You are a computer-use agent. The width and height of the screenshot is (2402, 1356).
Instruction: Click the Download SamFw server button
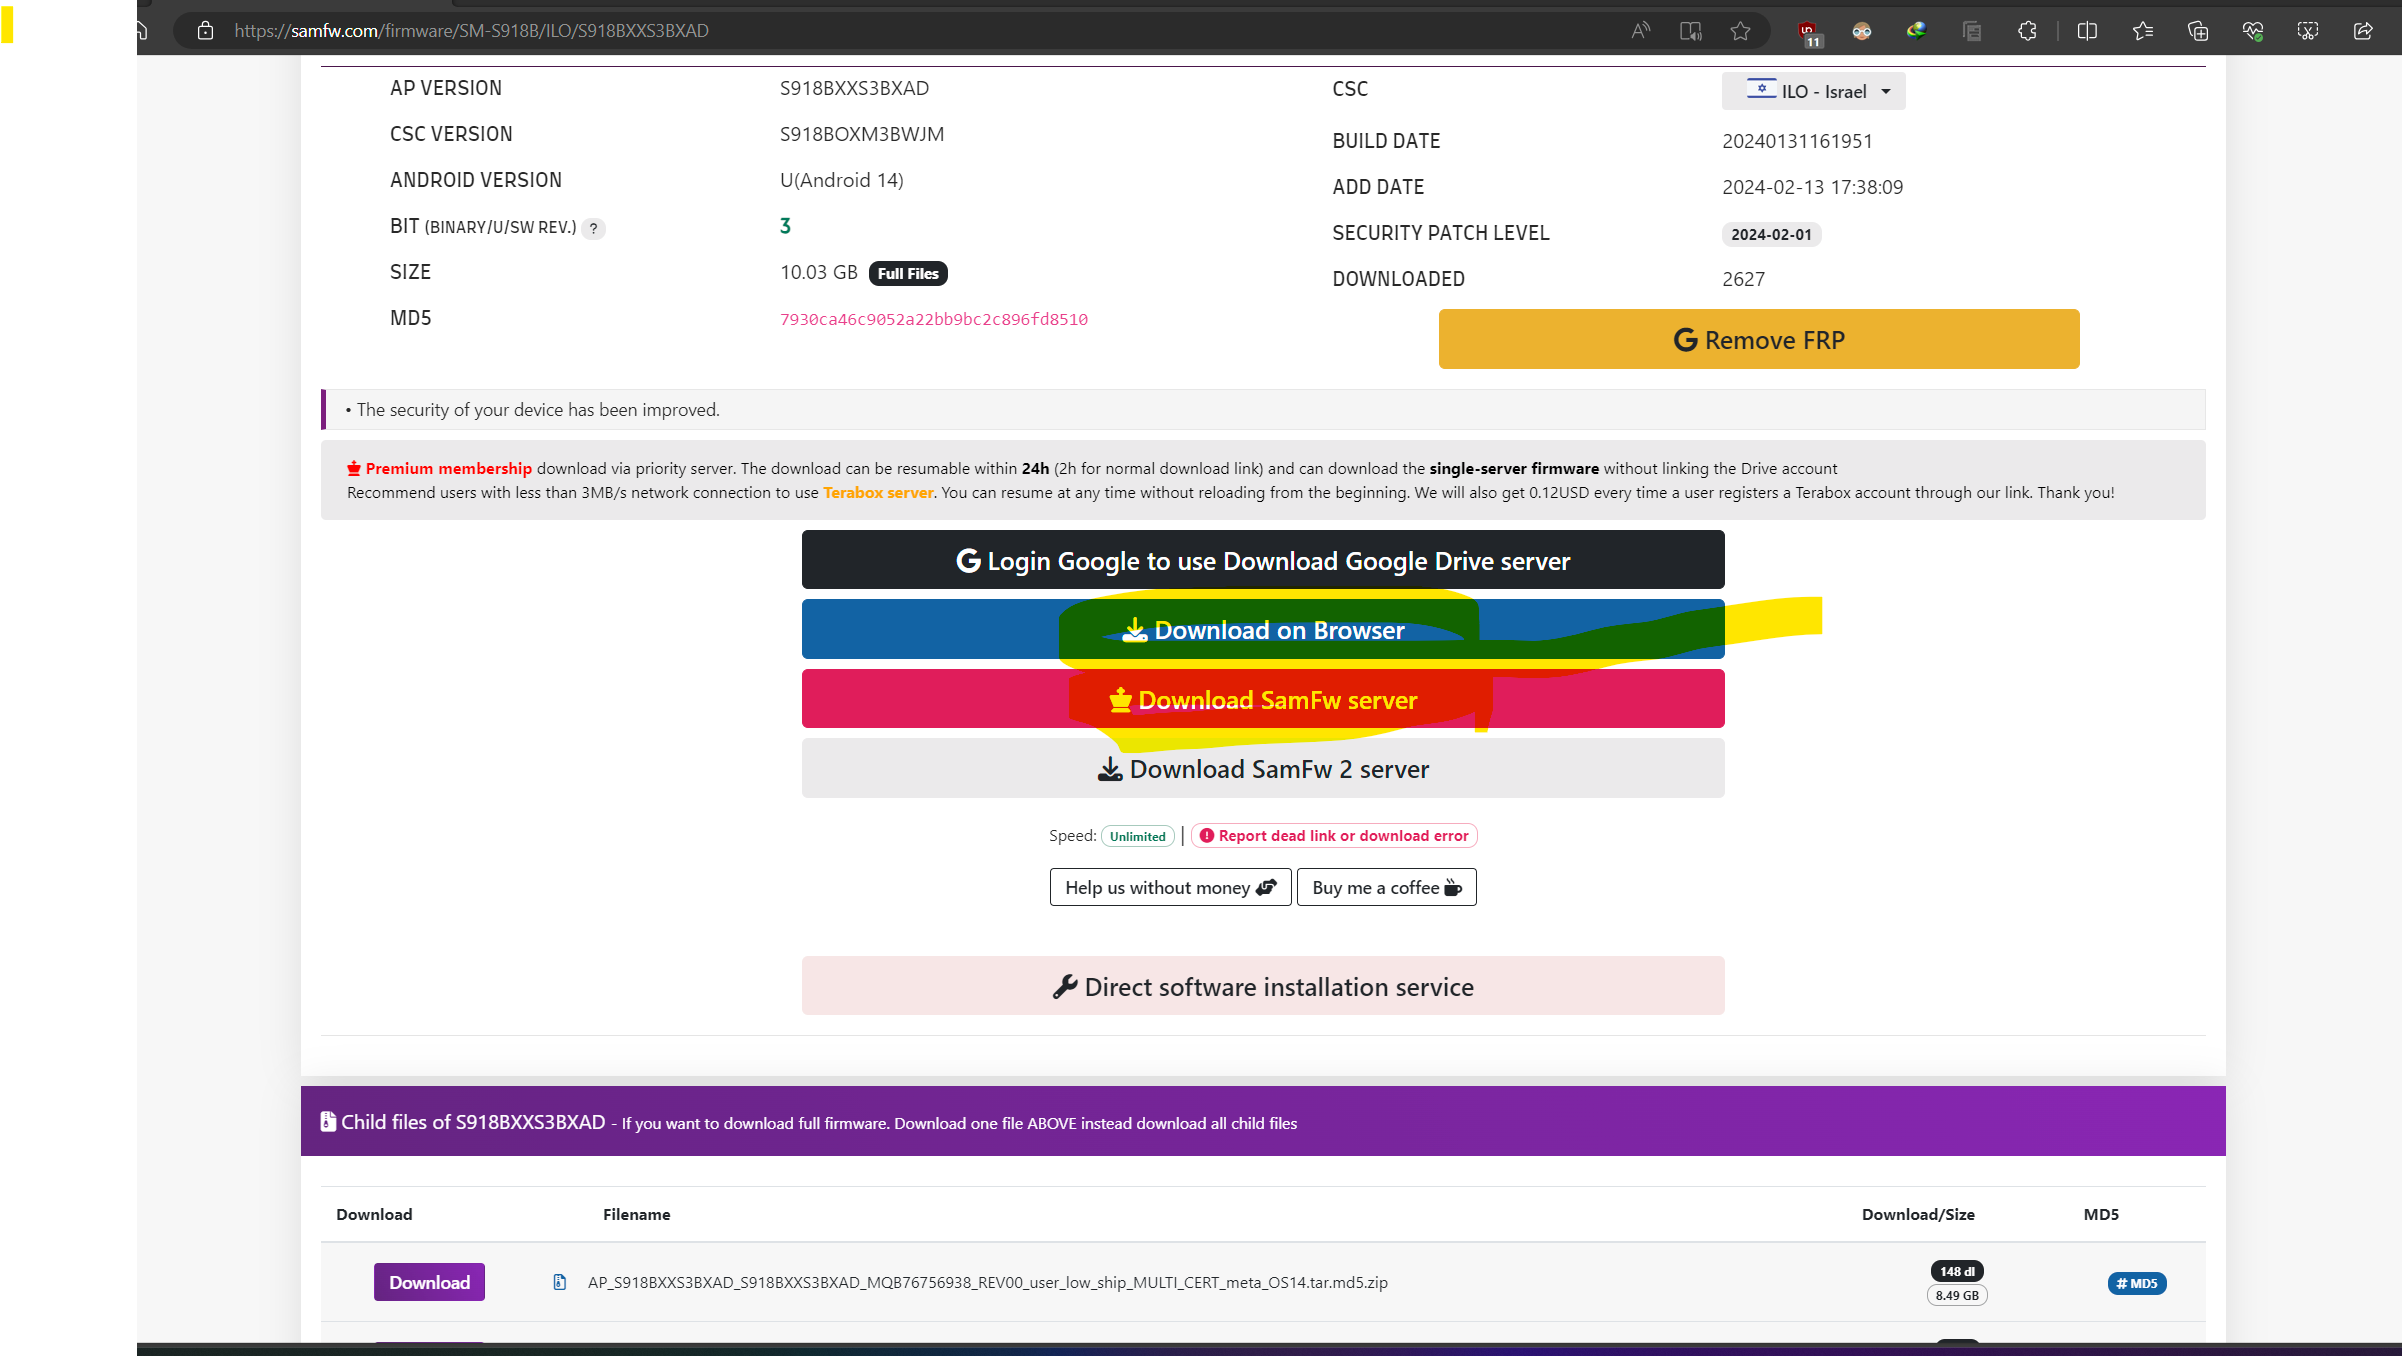tap(1263, 699)
